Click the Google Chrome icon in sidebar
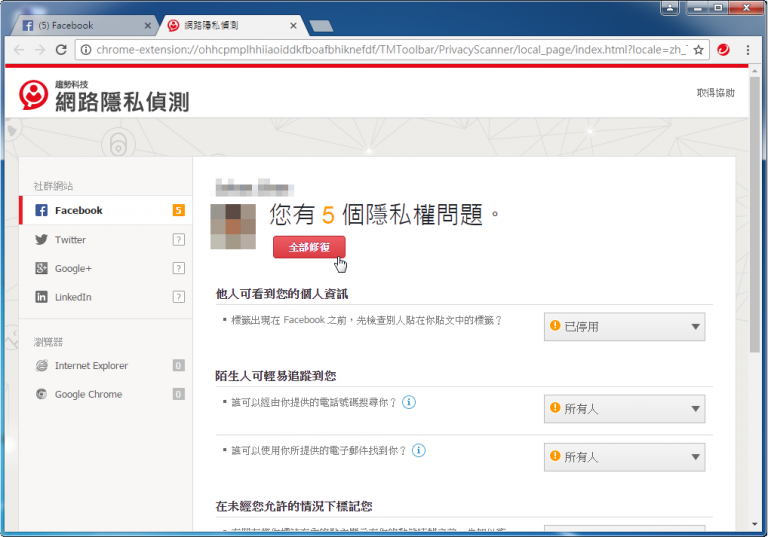The image size is (768, 537). pyautogui.click(x=42, y=394)
